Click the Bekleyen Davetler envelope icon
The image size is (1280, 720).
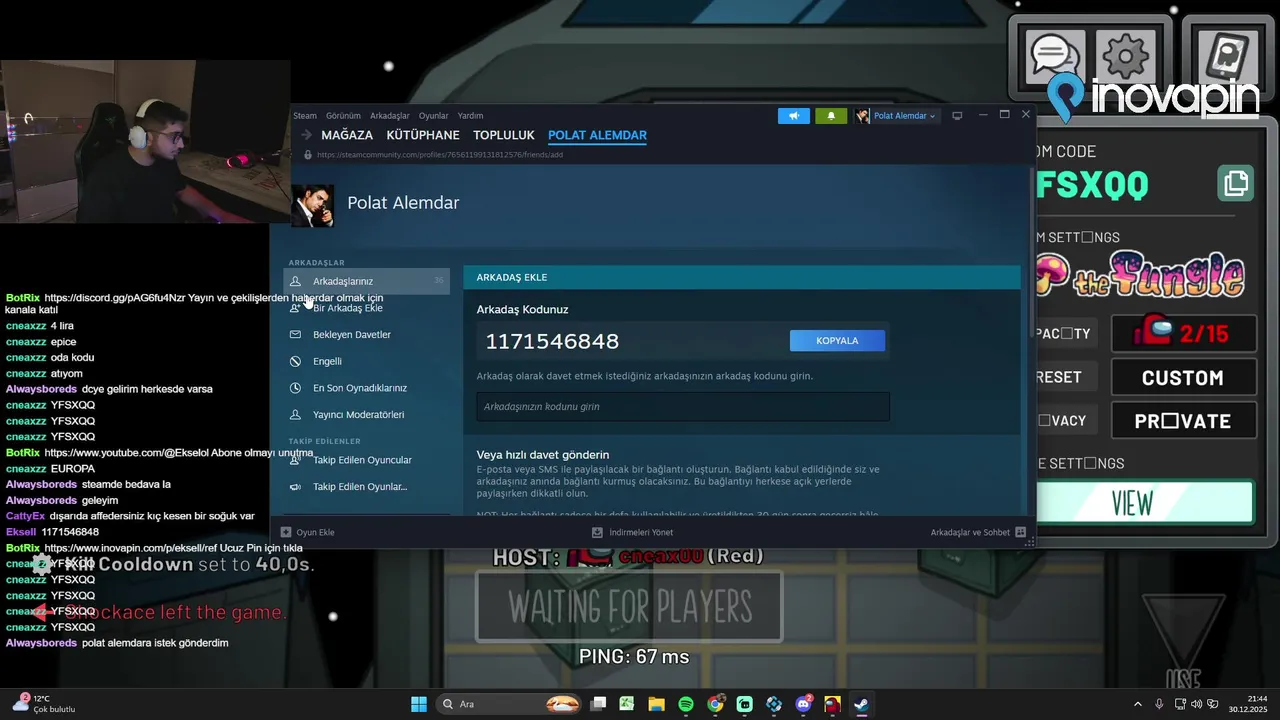(x=295, y=335)
